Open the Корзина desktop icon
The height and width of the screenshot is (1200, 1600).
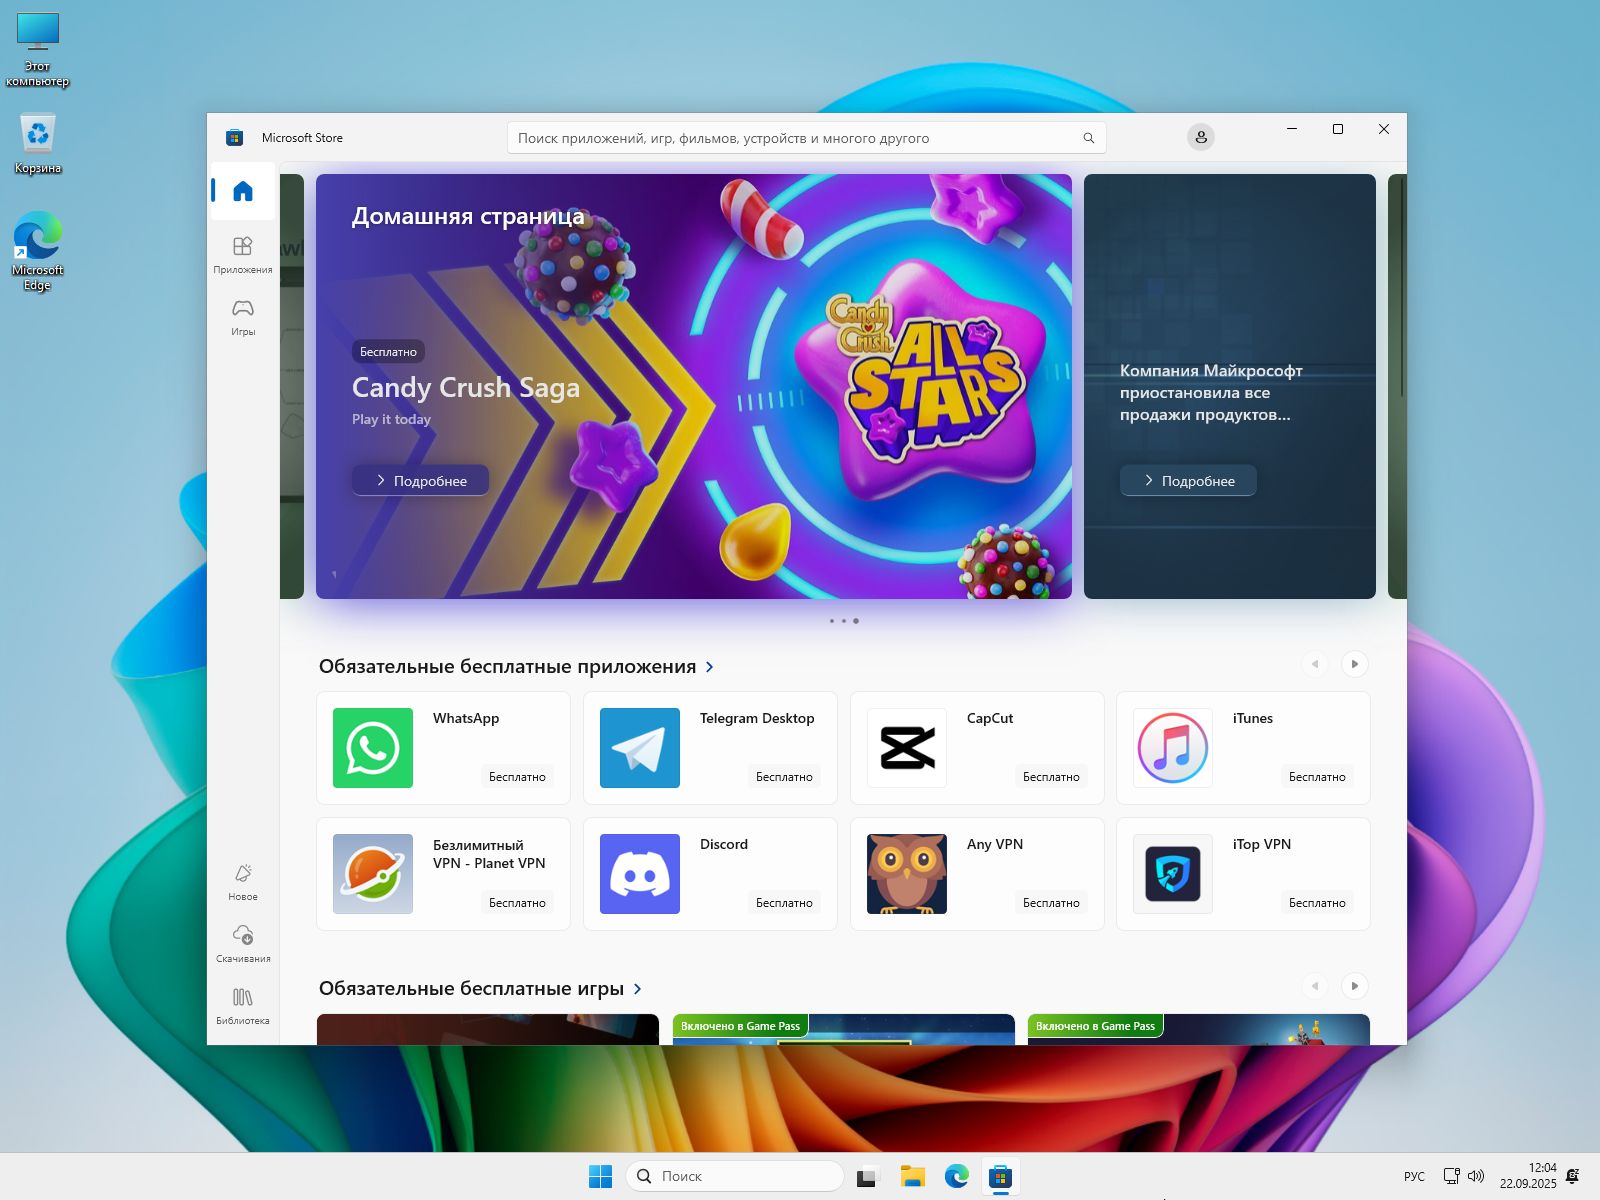pyautogui.click(x=38, y=144)
